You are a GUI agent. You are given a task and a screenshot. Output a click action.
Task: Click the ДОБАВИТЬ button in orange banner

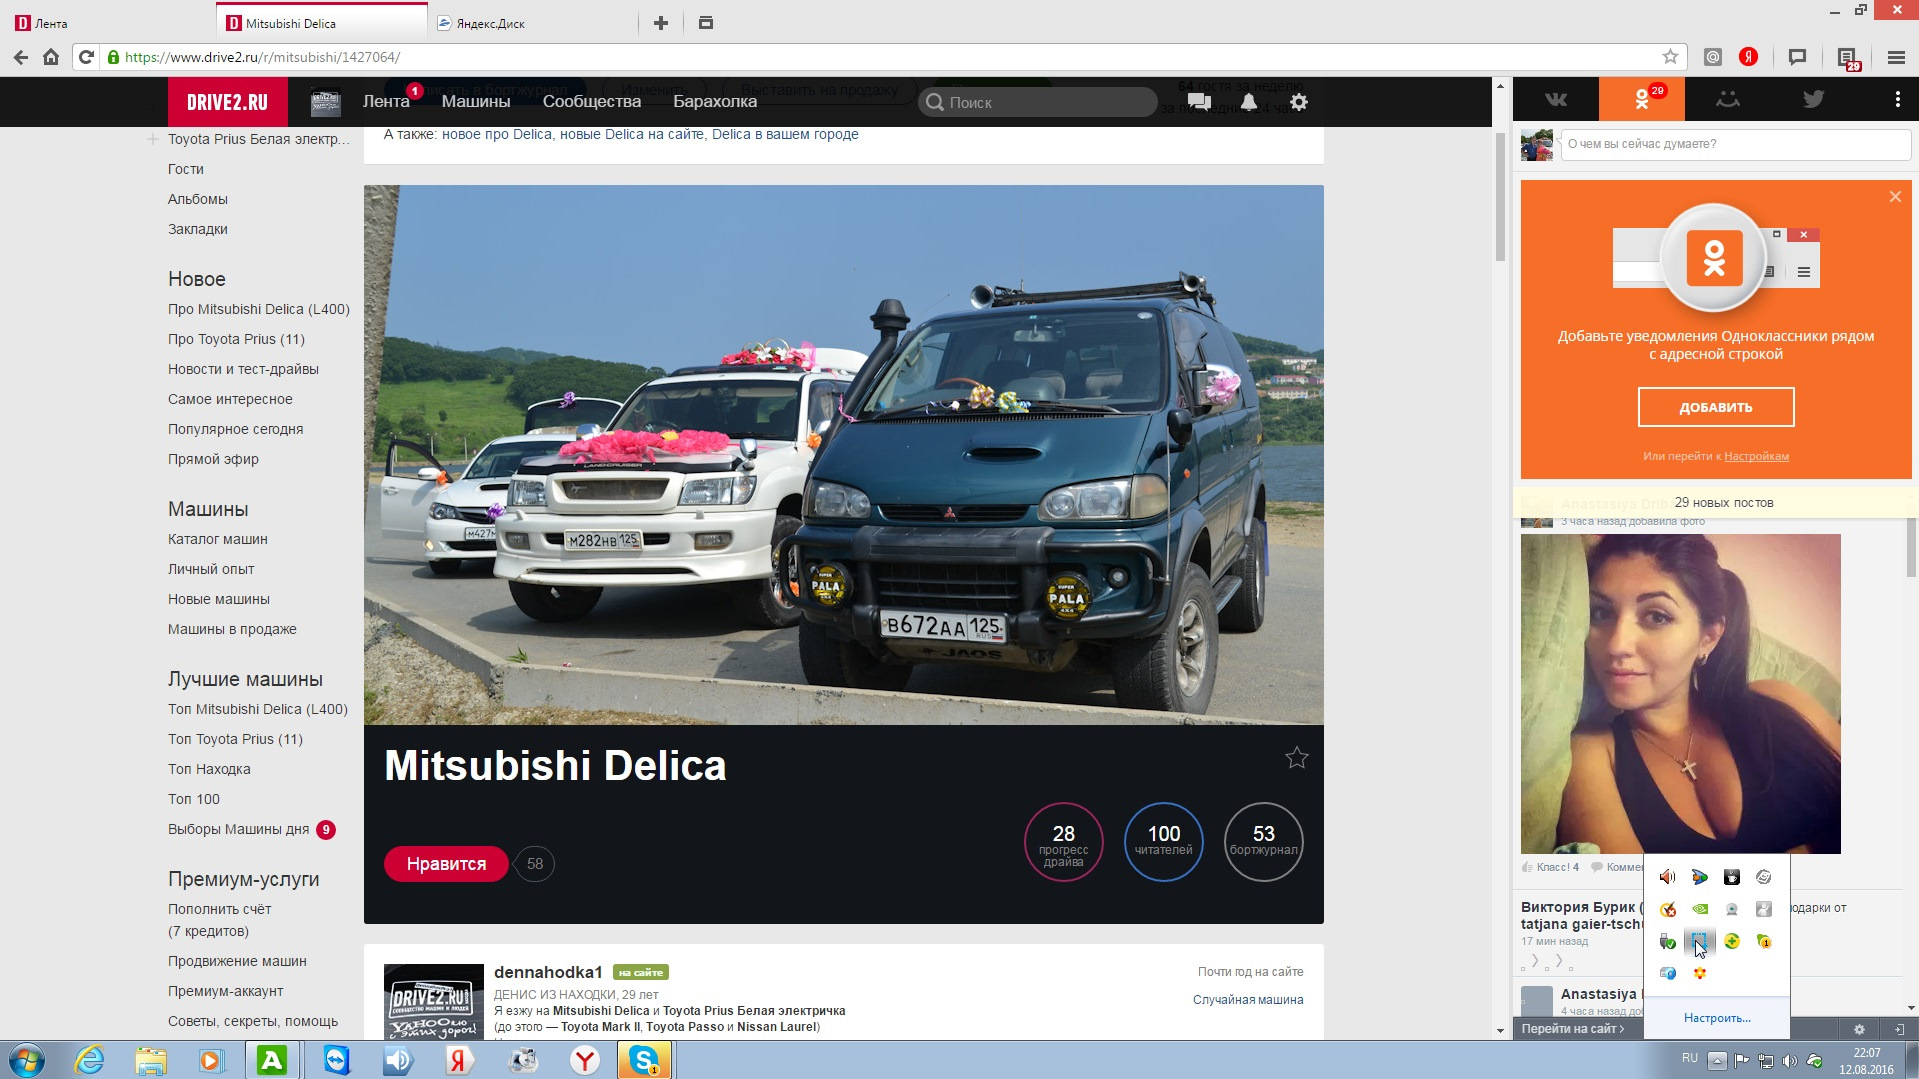(x=1716, y=407)
